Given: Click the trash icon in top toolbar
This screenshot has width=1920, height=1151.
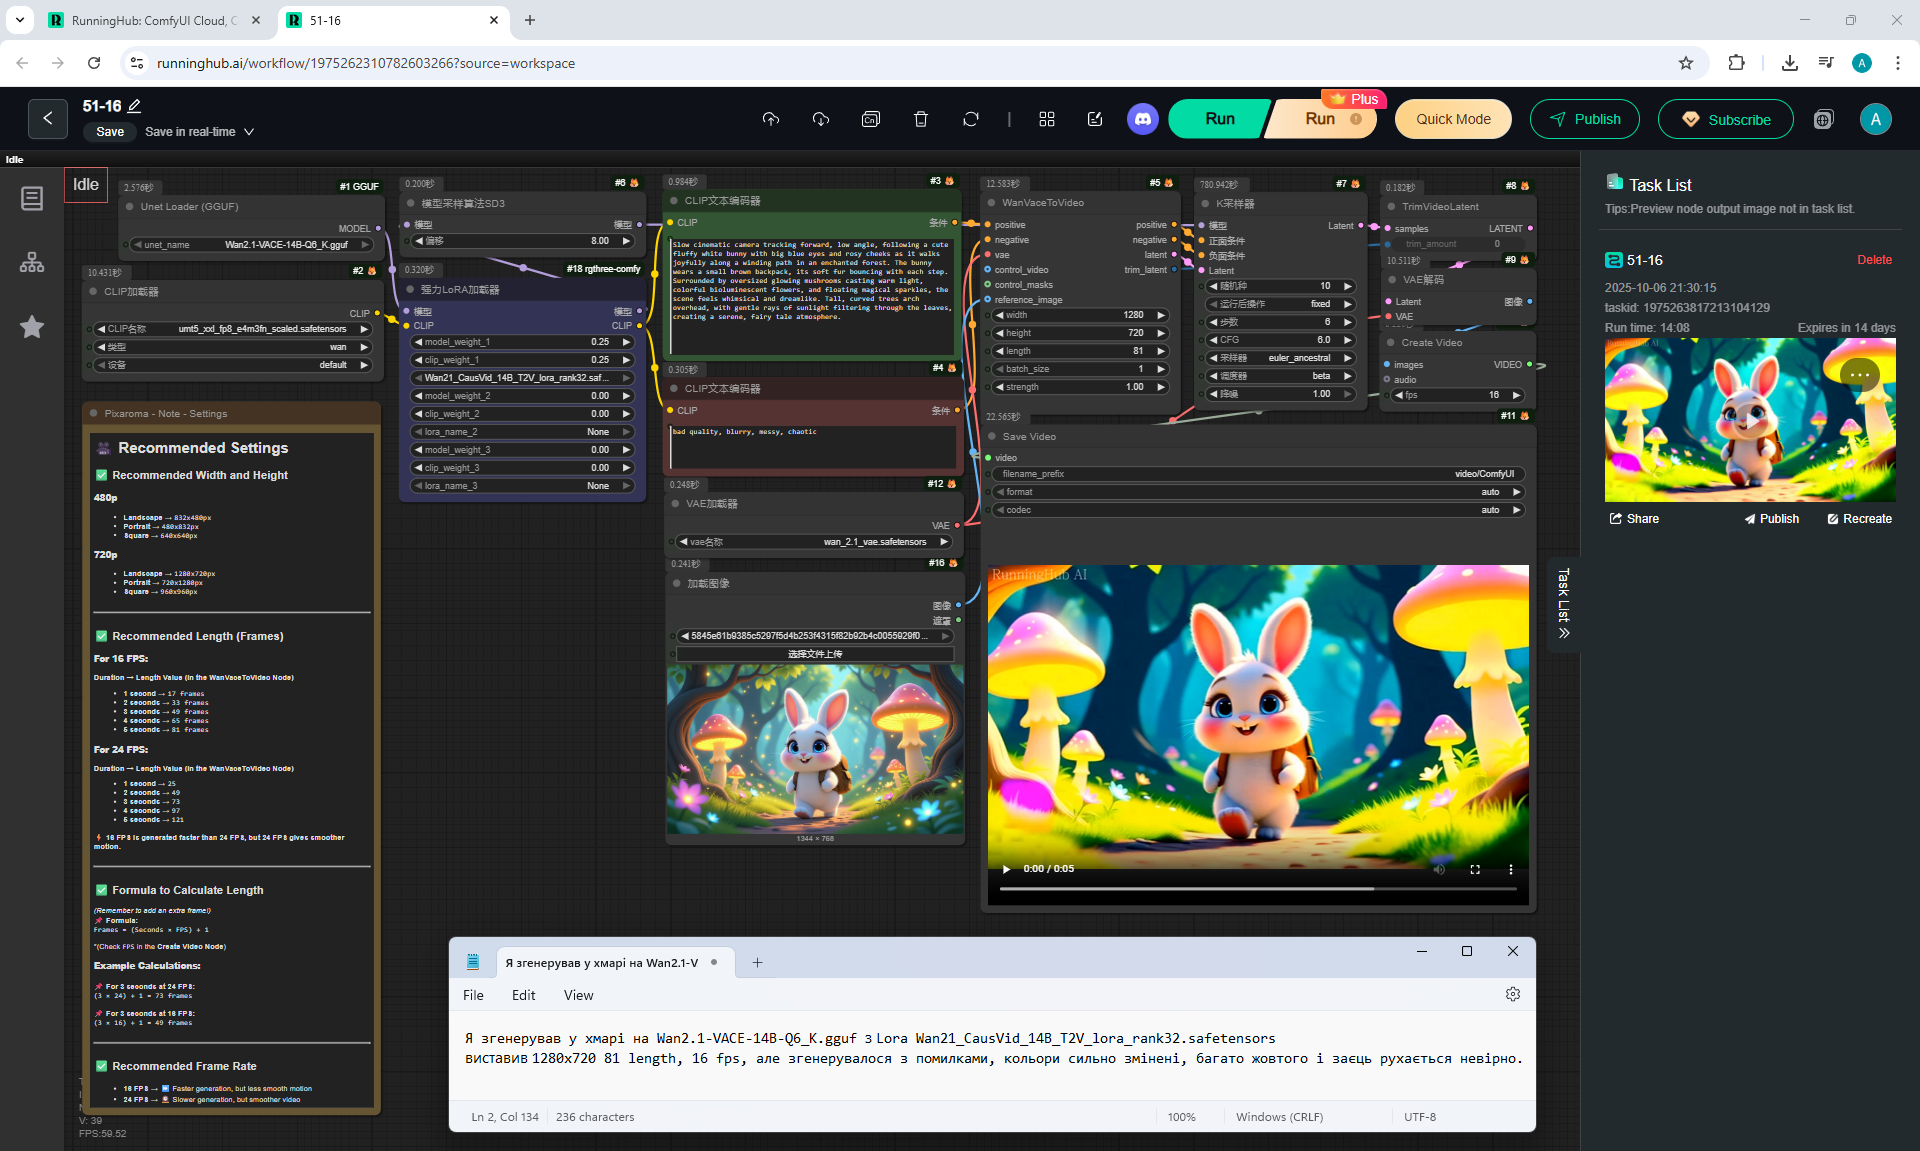Looking at the screenshot, I should 921,119.
